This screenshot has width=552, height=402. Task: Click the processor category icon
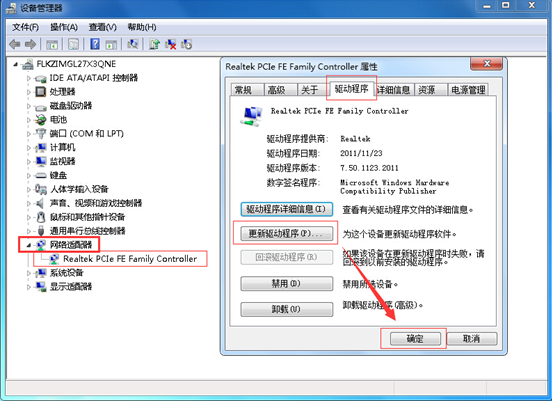[x=41, y=92]
